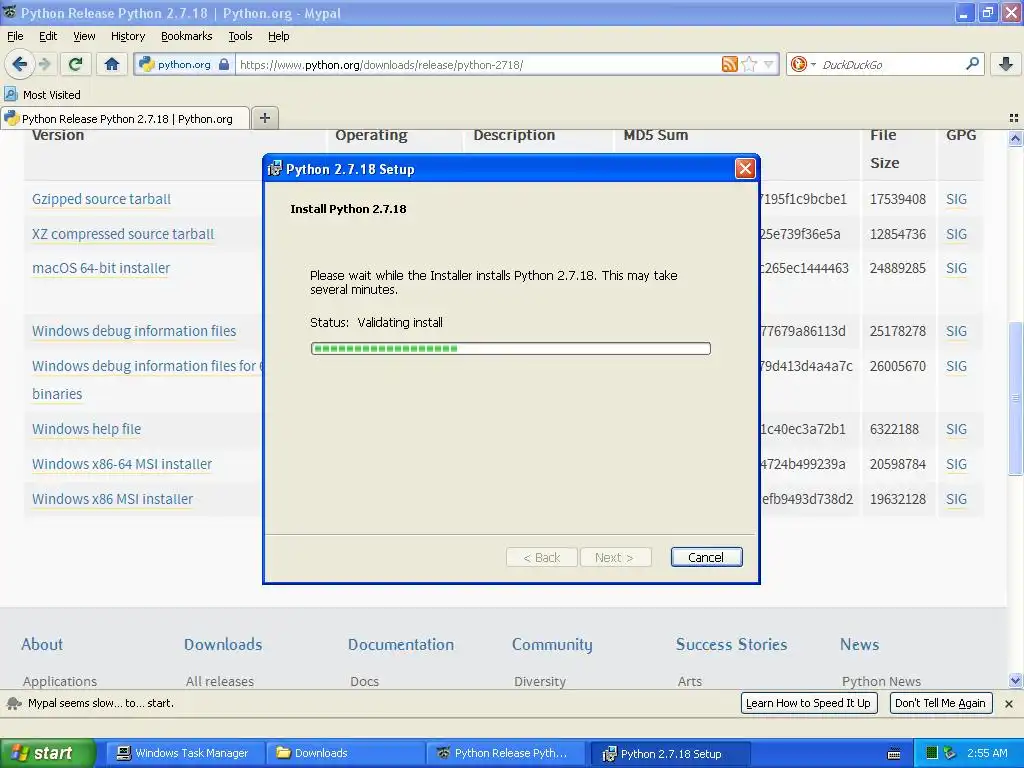Open the browser home page icon

[112, 64]
